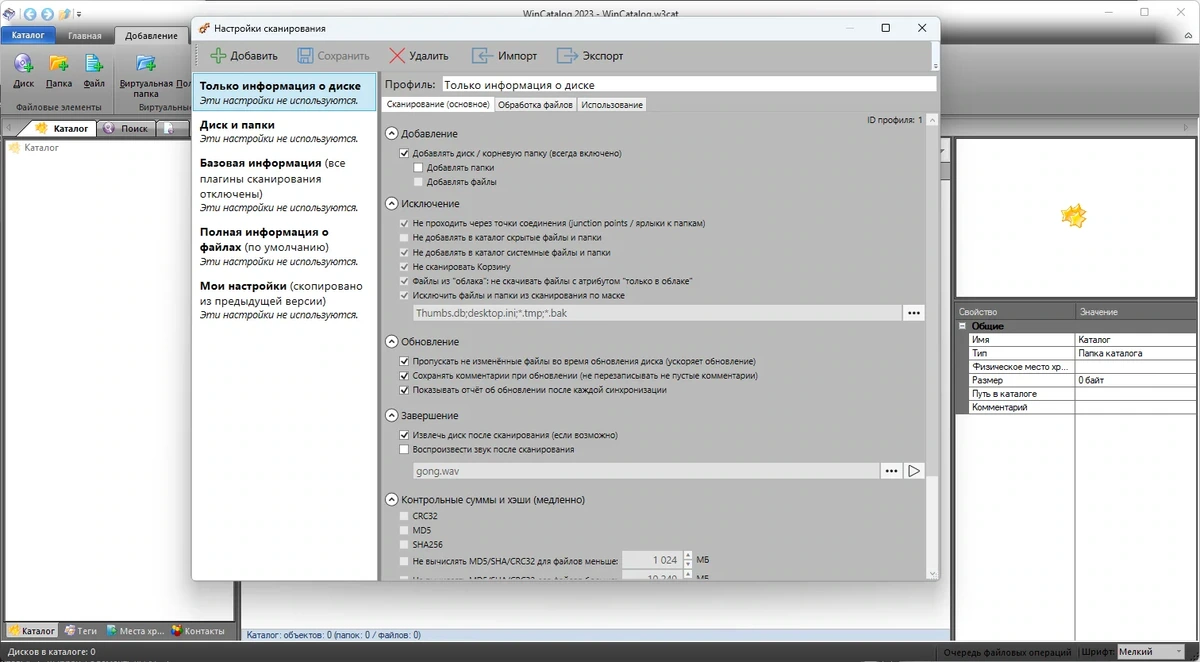Select Полная информация о файлах profile
Screen dimensions: 1200x662
point(285,247)
